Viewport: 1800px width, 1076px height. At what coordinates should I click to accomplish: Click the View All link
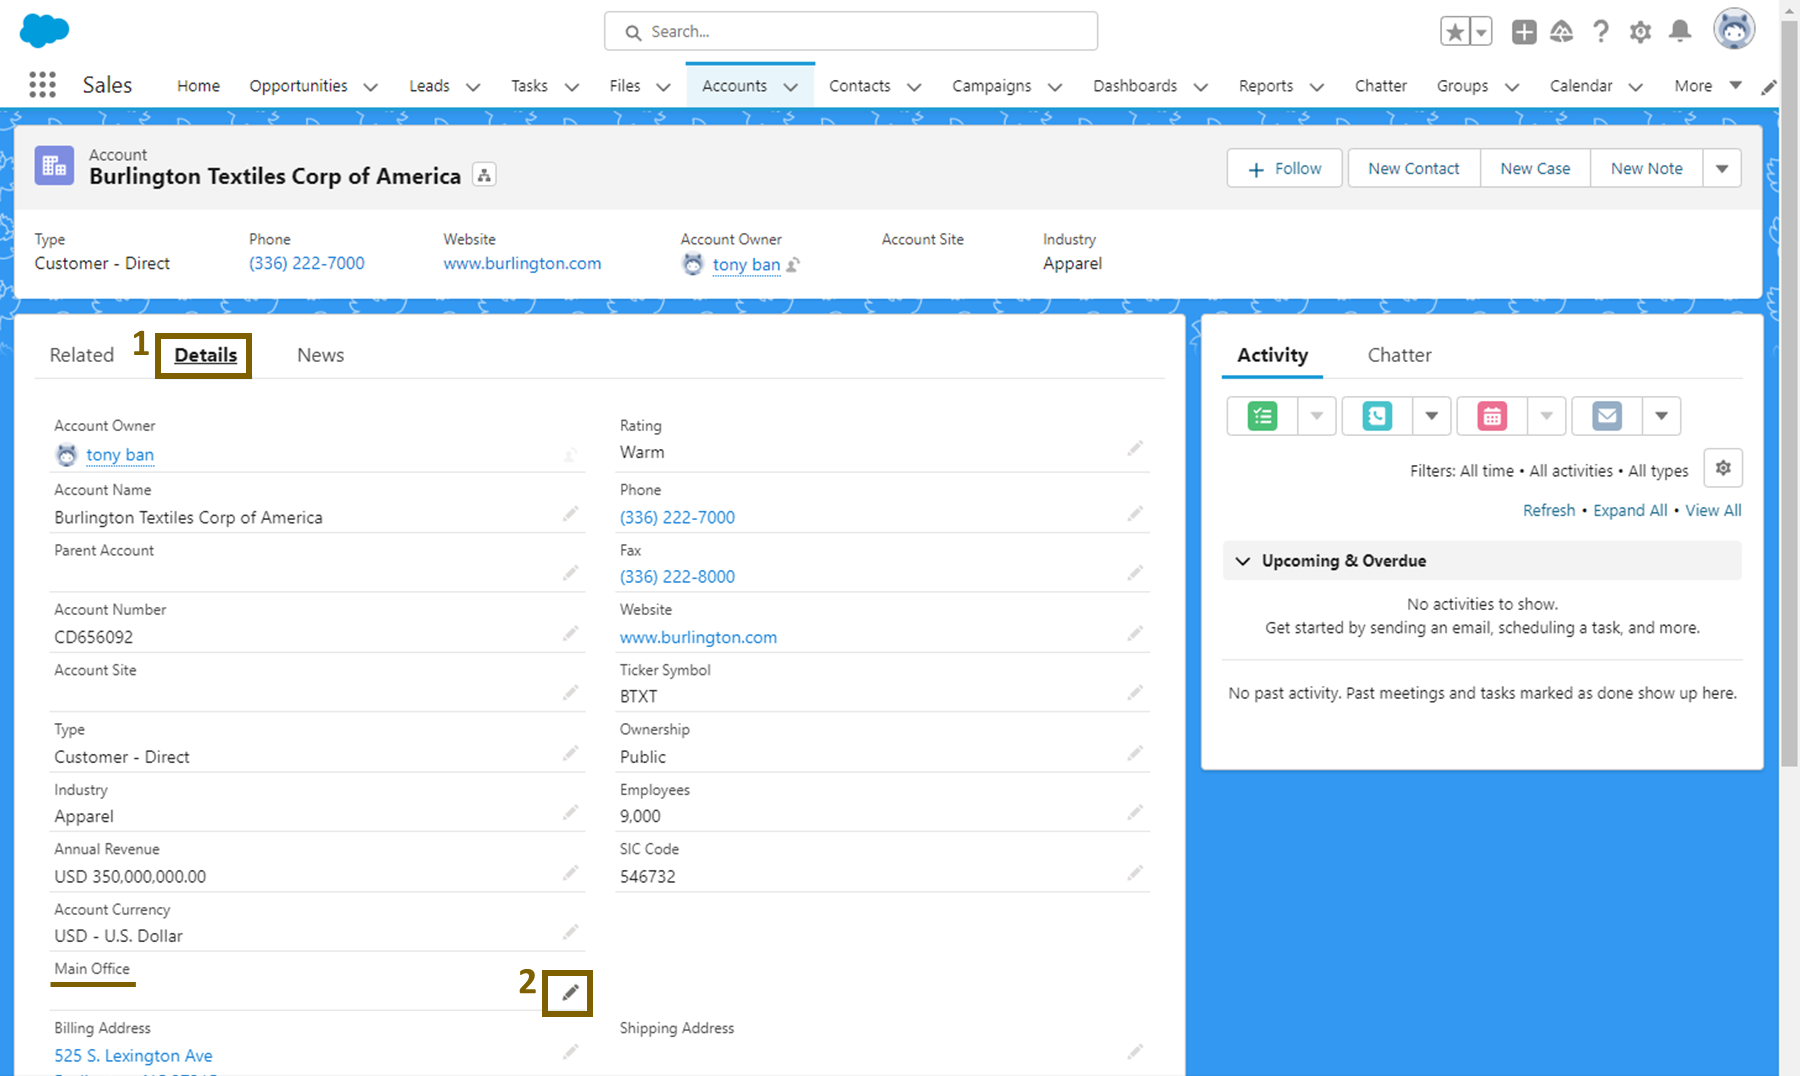tap(1713, 510)
